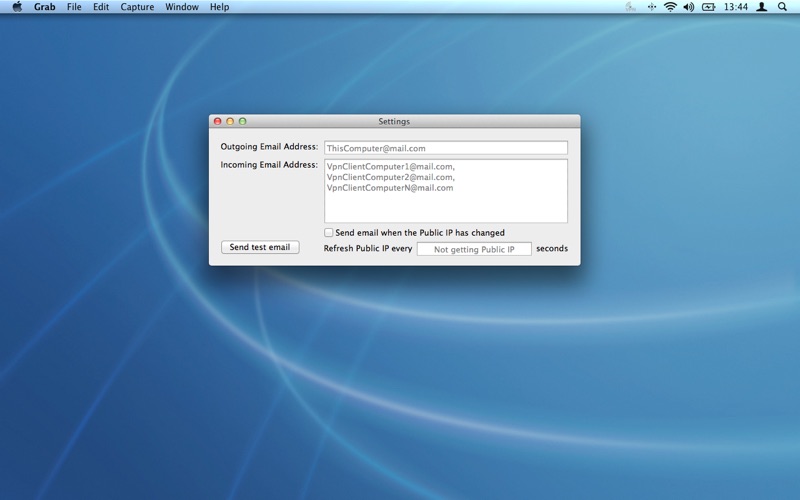This screenshot has height=500, width=800.
Task: Click the dimmed leftmost status icon in menu bar
Action: click(x=631, y=7)
